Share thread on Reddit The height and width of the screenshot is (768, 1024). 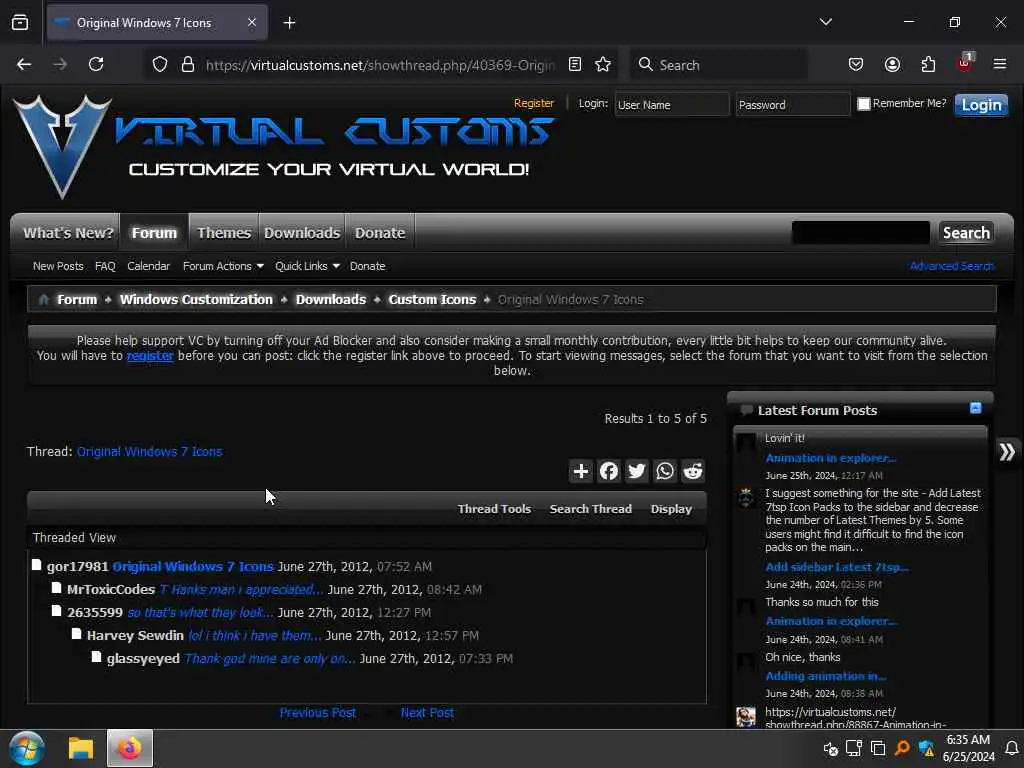[693, 471]
